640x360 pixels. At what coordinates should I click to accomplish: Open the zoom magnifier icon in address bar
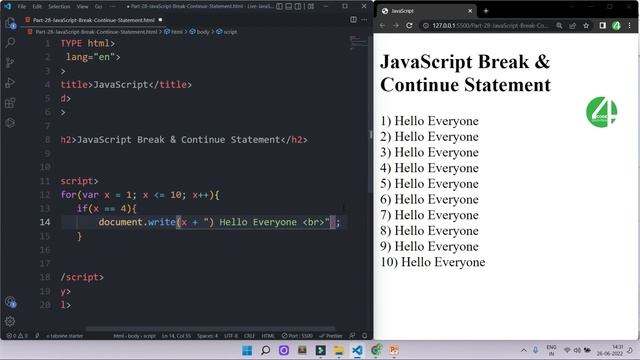[x=559, y=25]
